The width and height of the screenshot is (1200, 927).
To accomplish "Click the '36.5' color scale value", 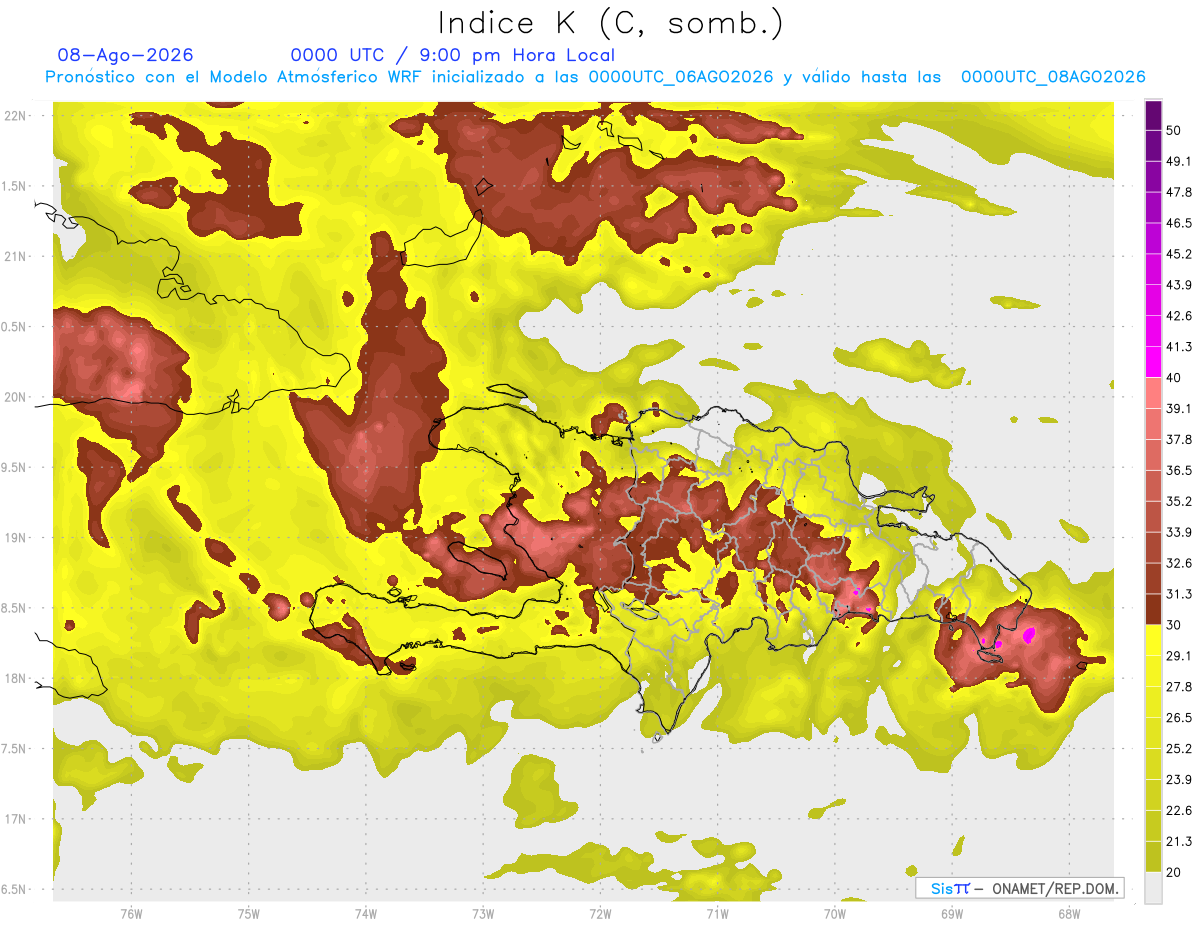I will (1179, 470).
